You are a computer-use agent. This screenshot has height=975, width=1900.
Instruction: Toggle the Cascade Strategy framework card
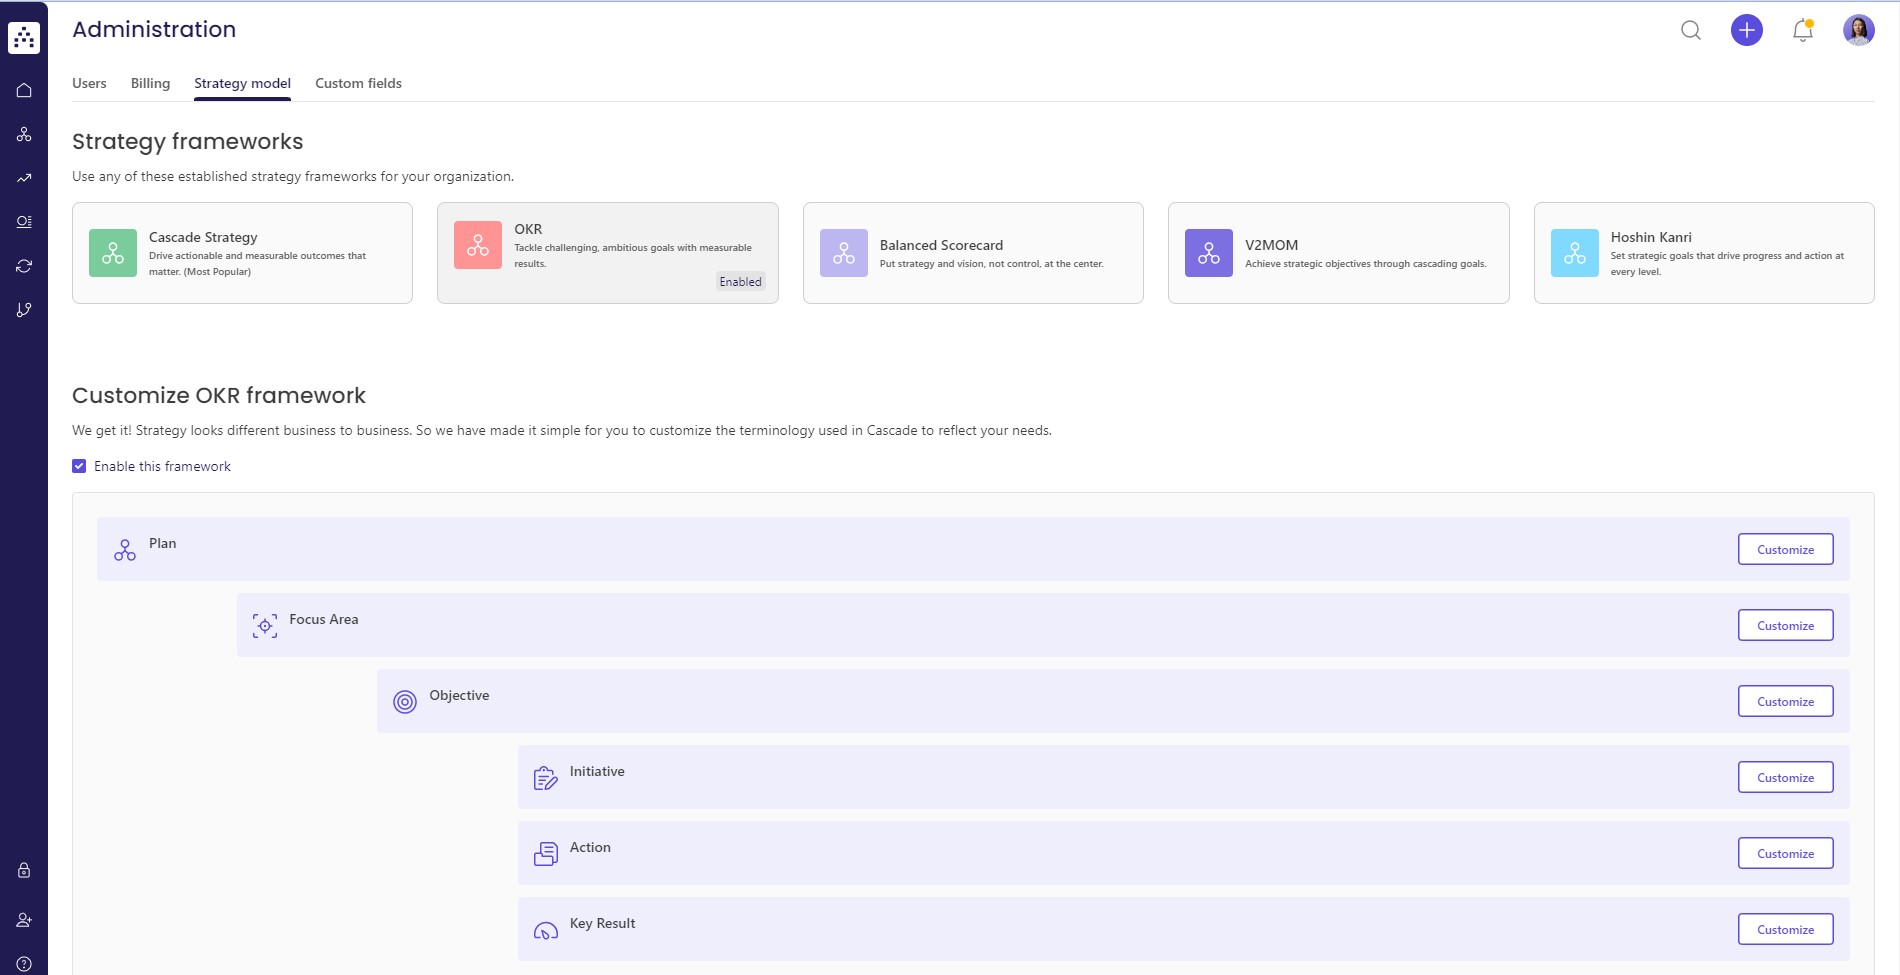click(242, 252)
